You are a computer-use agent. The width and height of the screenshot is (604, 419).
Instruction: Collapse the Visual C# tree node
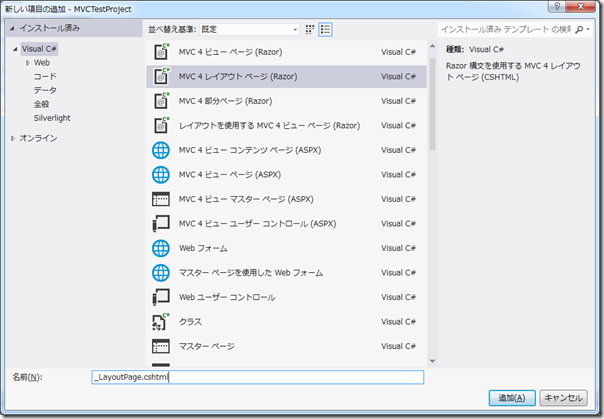pos(15,49)
